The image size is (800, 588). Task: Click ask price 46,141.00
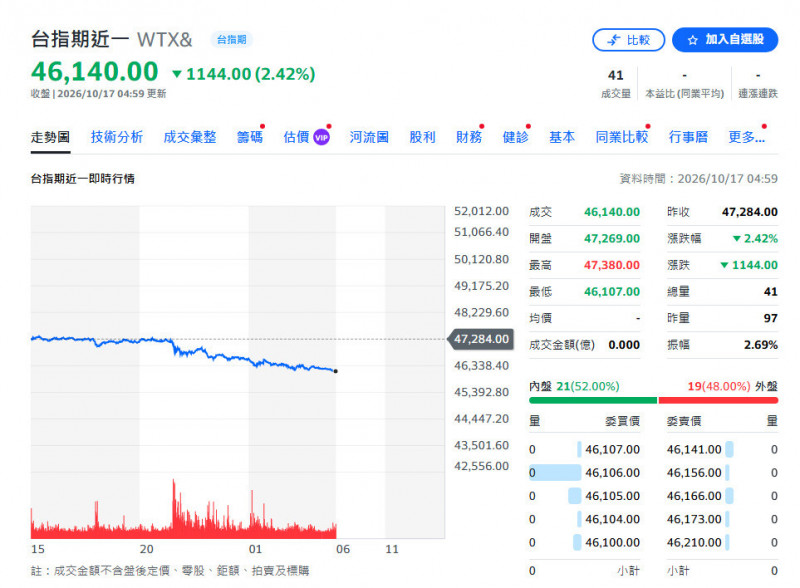pyautogui.click(x=694, y=450)
